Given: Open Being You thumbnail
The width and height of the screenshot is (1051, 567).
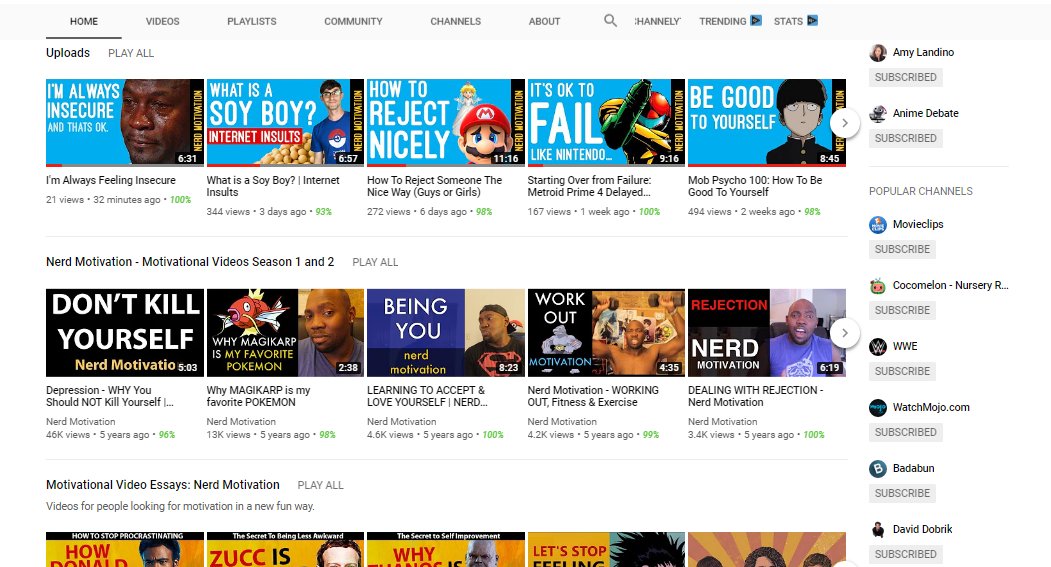Looking at the screenshot, I should (x=446, y=333).
